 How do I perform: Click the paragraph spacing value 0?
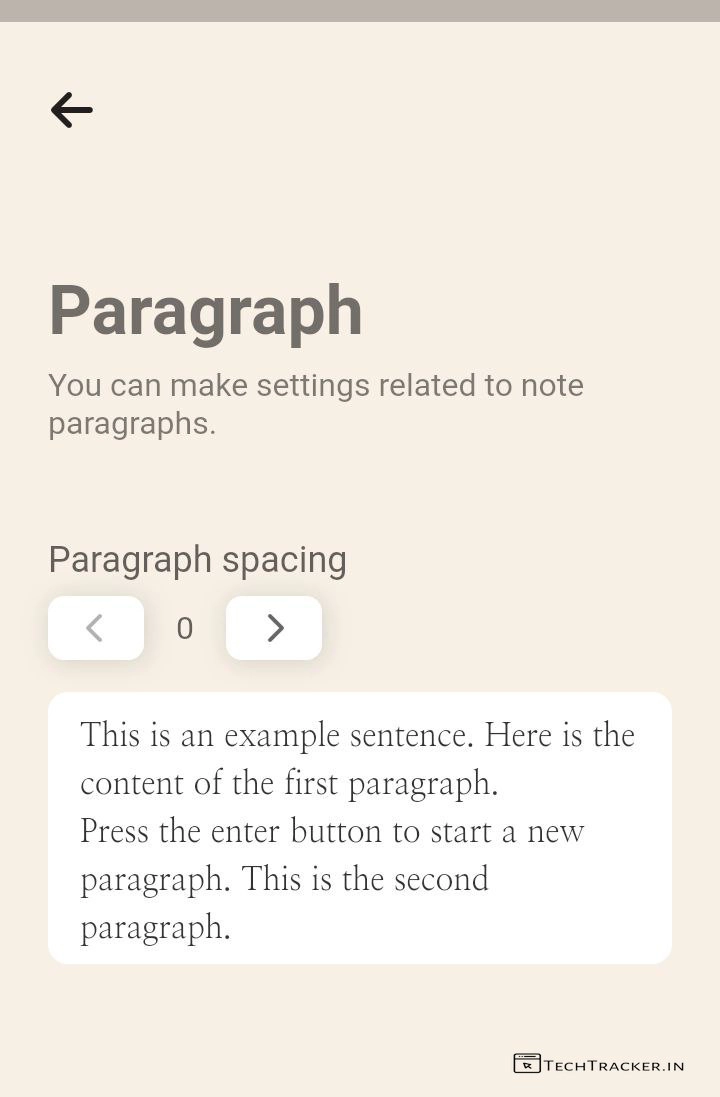coord(185,629)
